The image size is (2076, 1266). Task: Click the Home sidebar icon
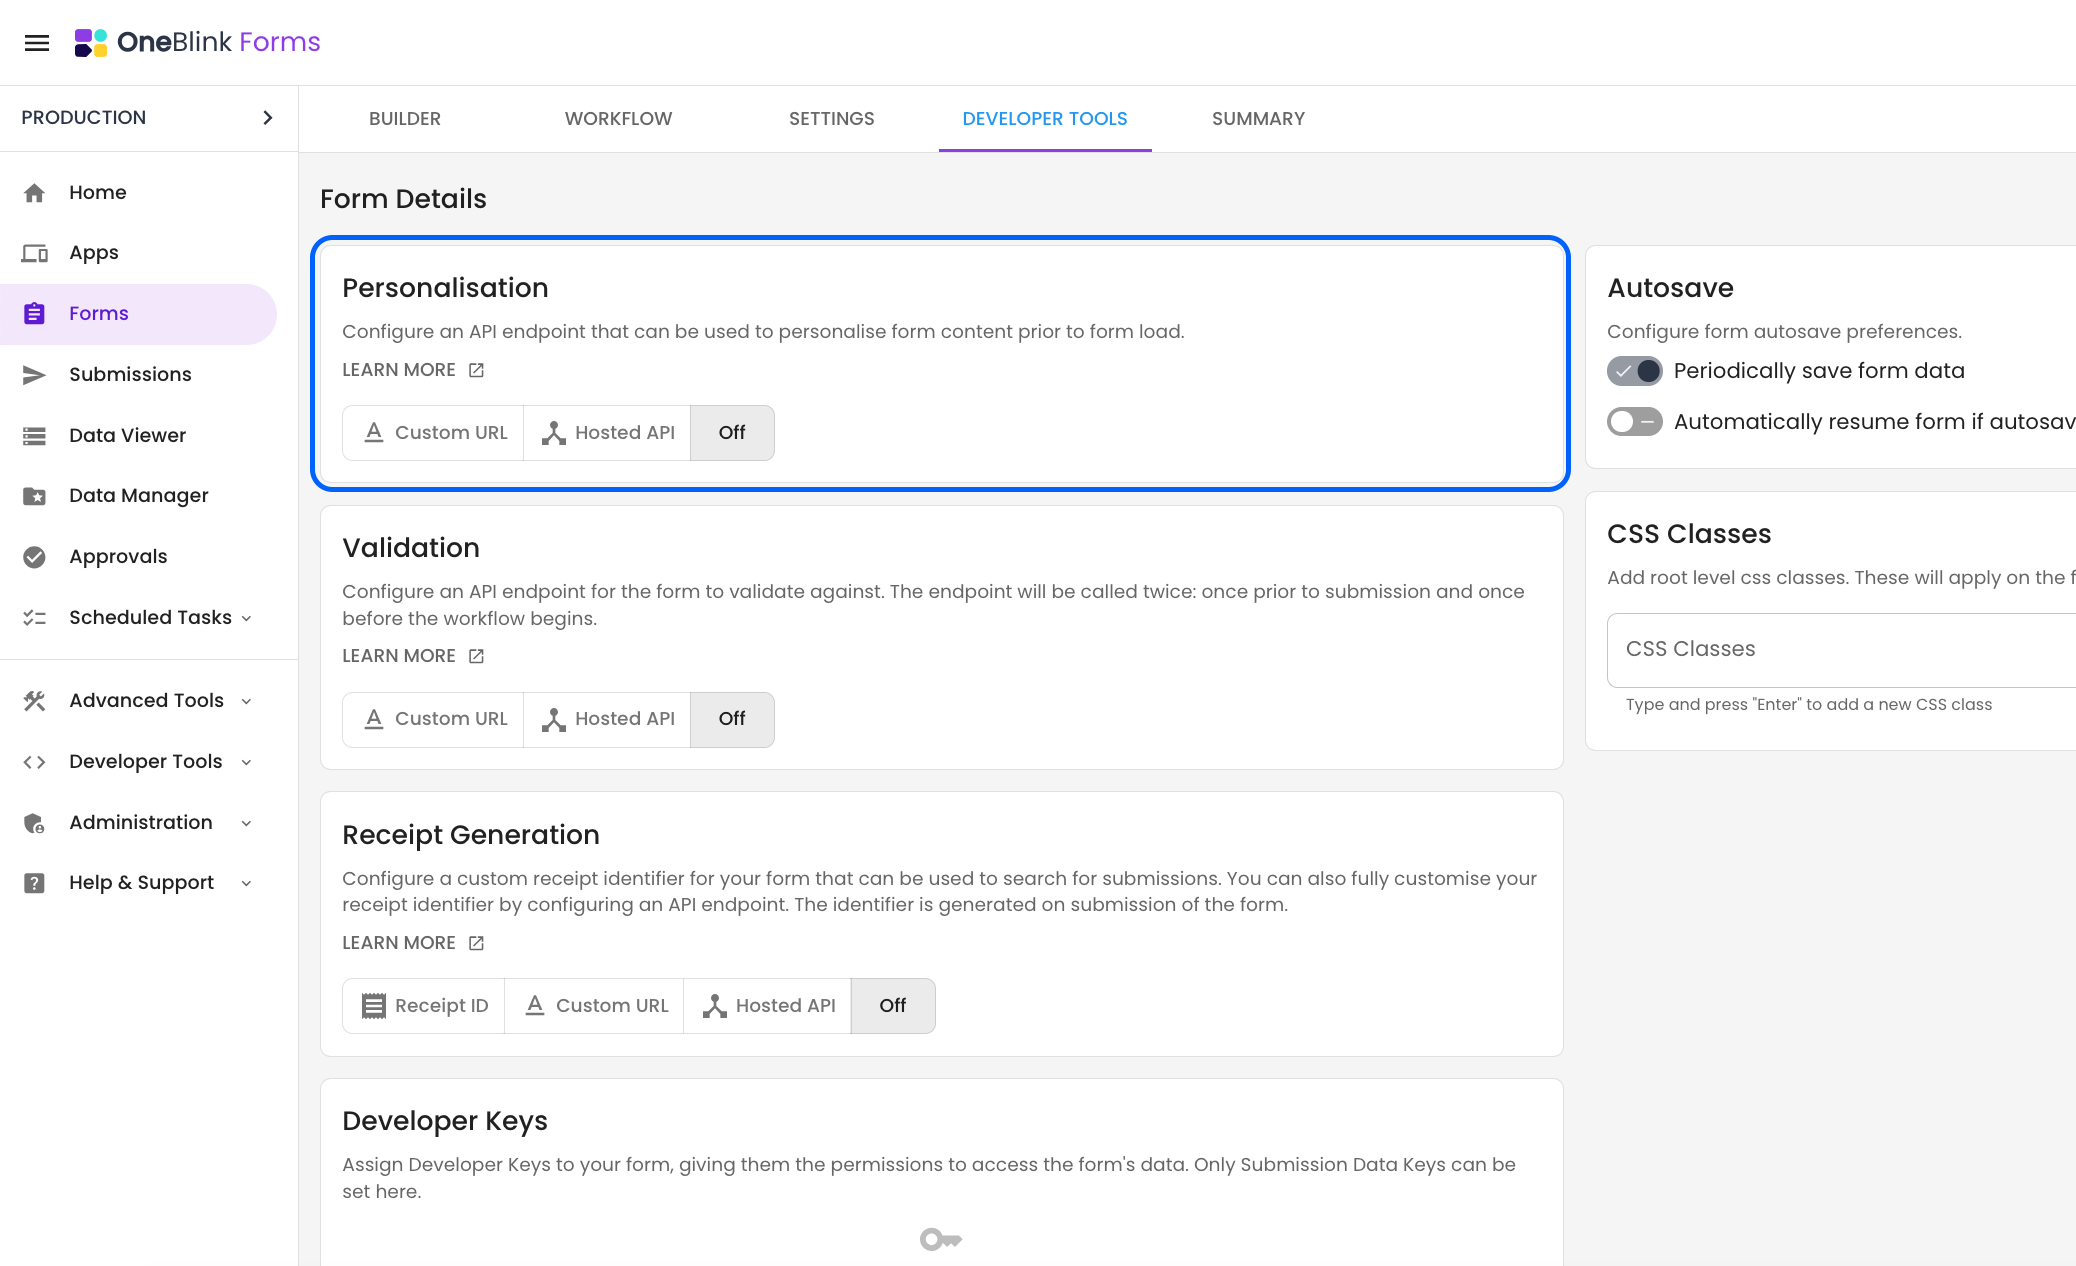34,193
